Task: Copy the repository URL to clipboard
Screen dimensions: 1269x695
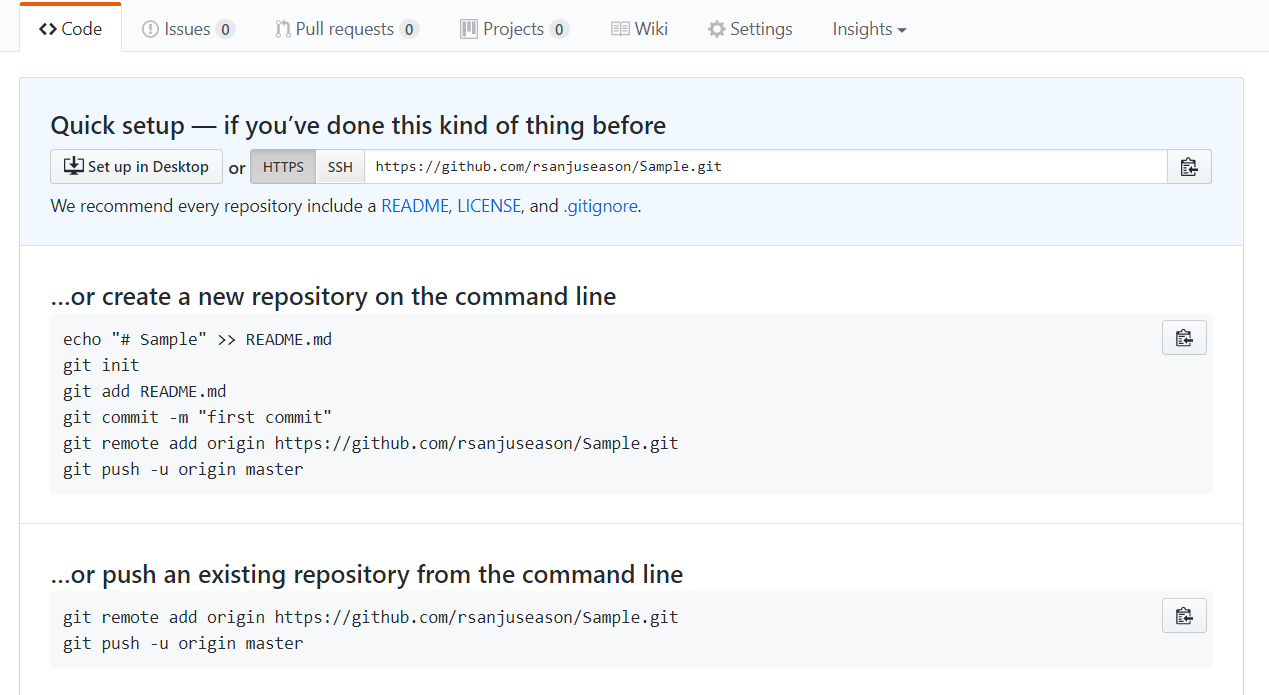Action: point(1188,167)
